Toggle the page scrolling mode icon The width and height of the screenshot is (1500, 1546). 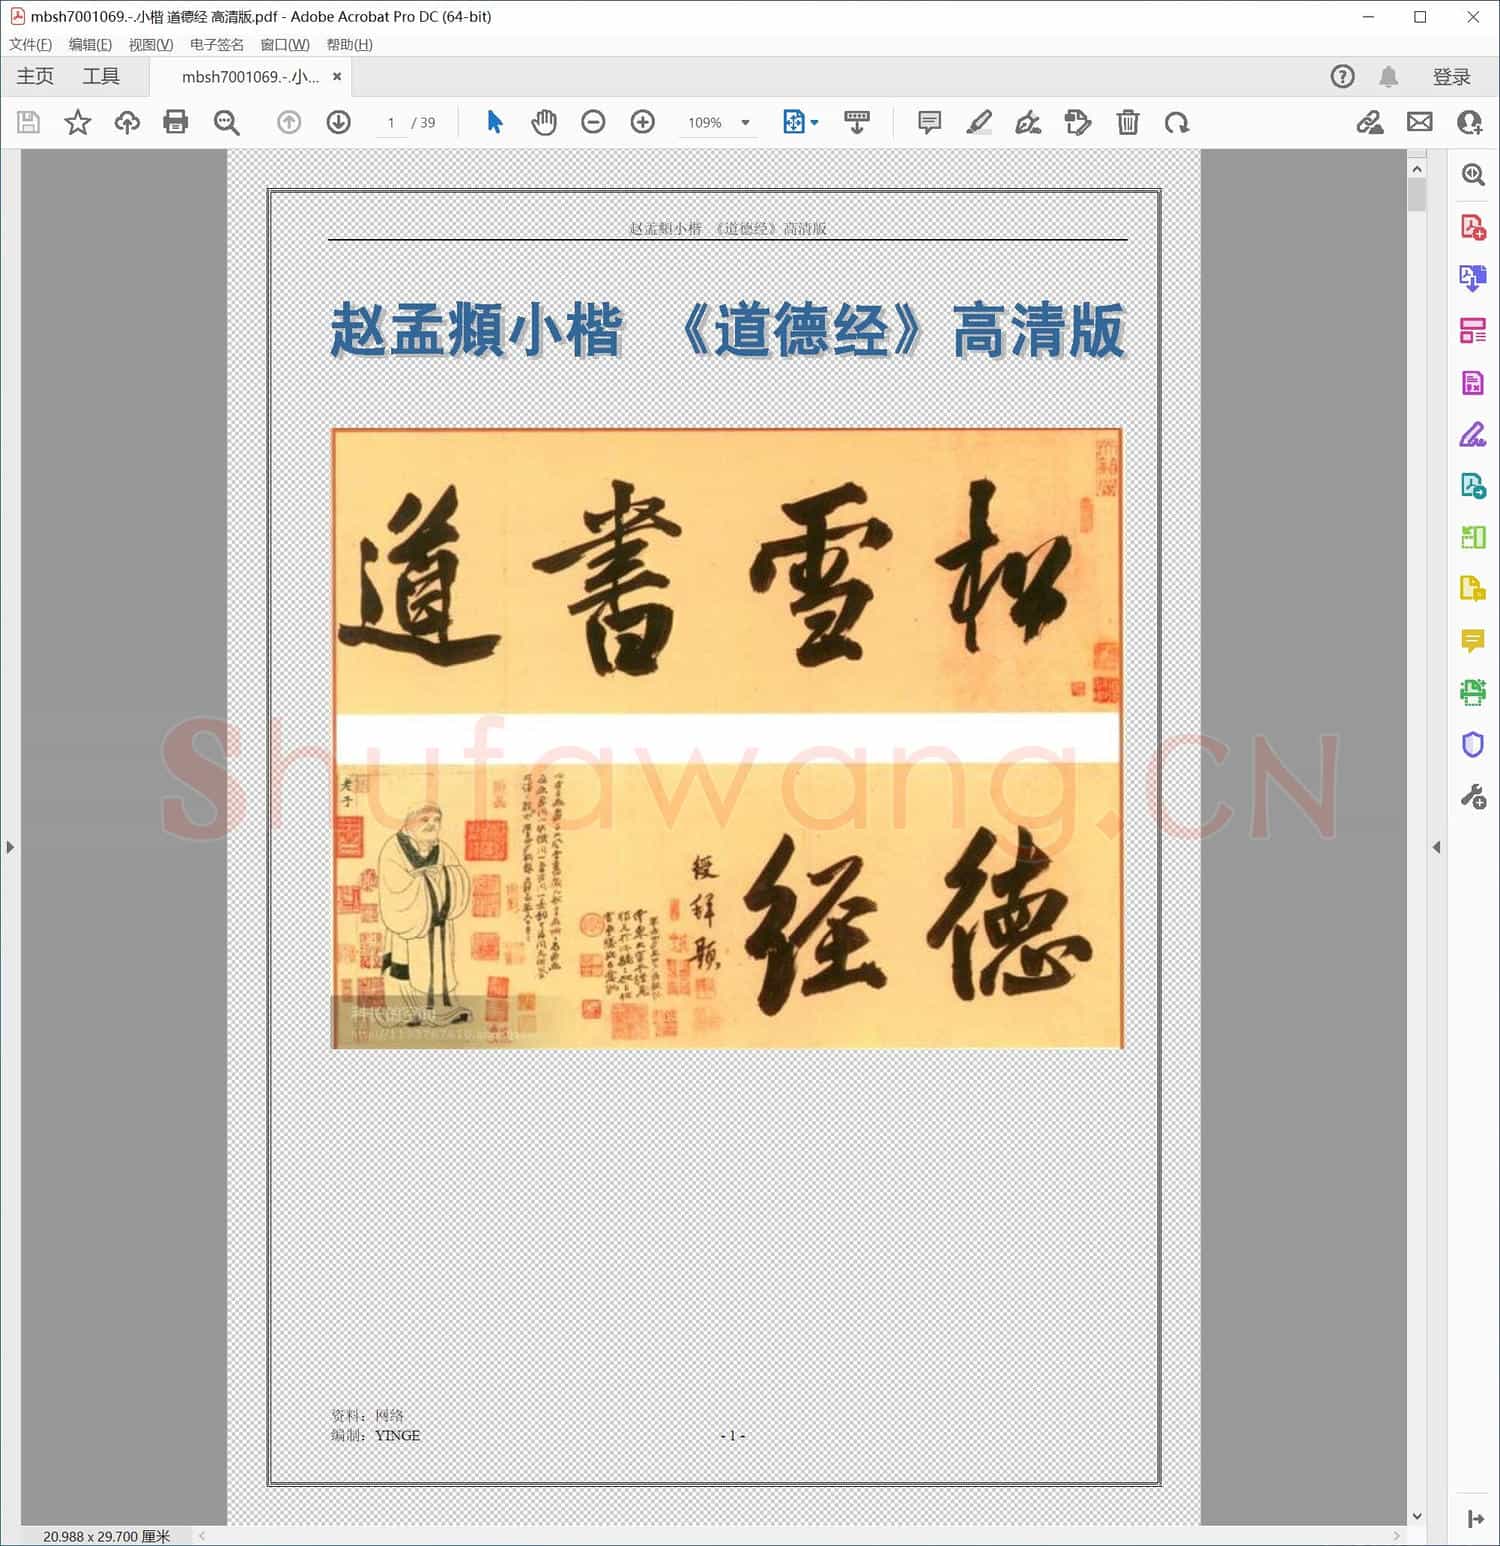pyautogui.click(x=856, y=122)
